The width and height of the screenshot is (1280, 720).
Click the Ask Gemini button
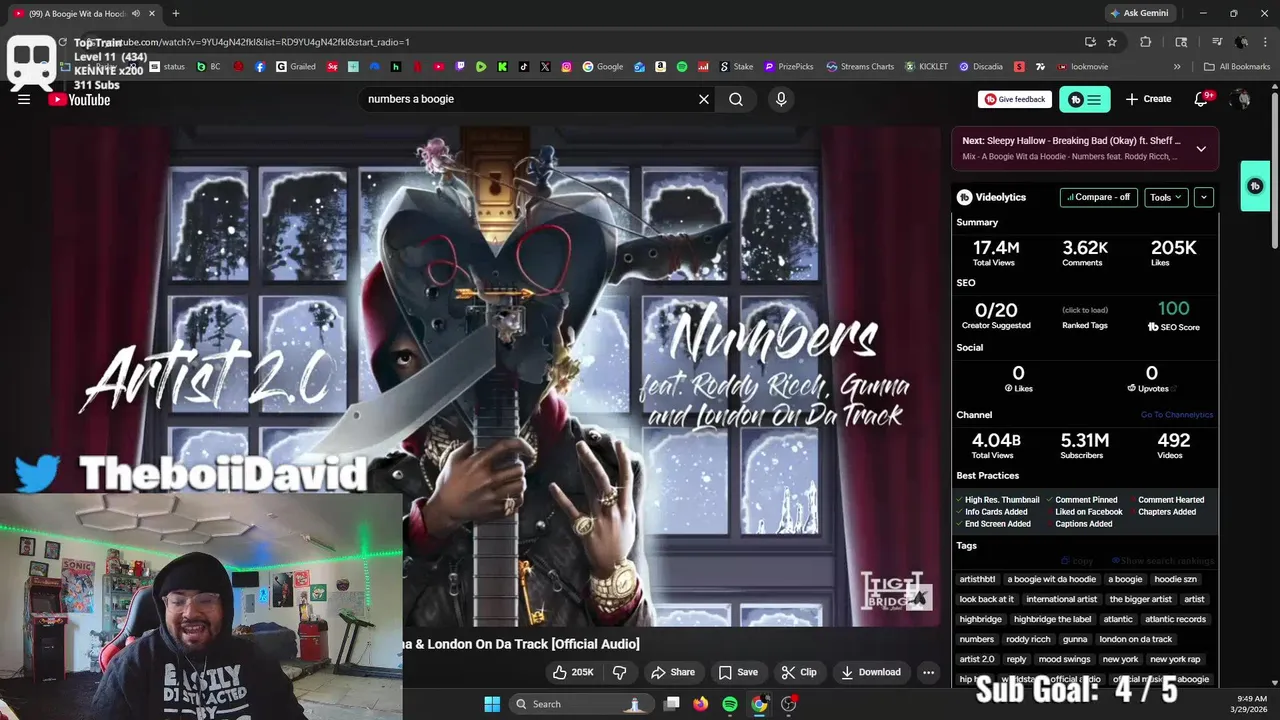(x=1138, y=13)
